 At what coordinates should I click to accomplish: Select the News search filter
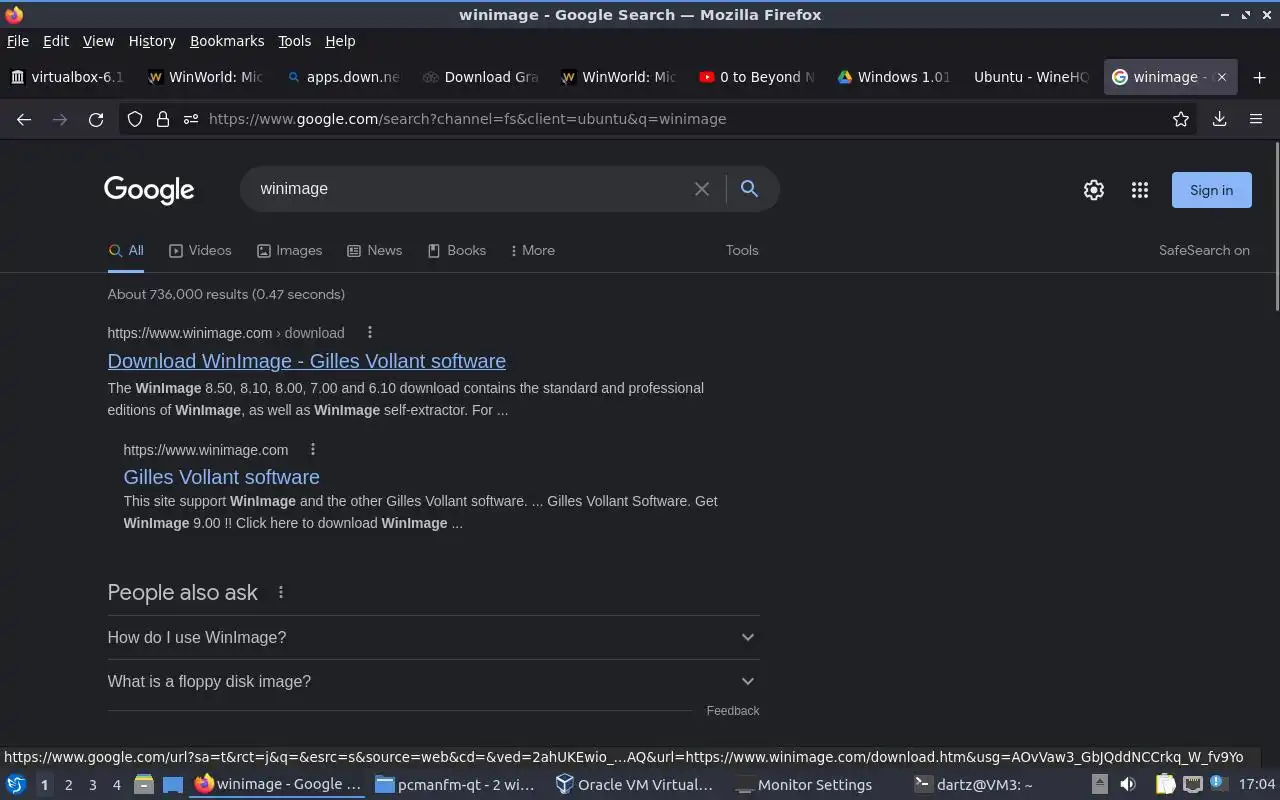pos(374,251)
